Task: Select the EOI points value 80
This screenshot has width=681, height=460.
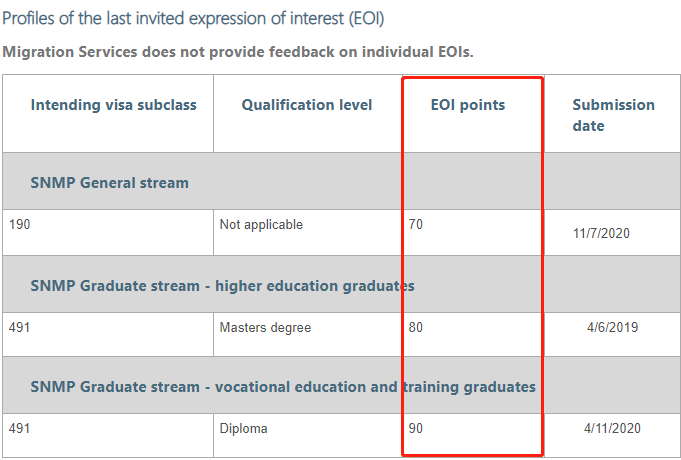Action: click(x=416, y=327)
